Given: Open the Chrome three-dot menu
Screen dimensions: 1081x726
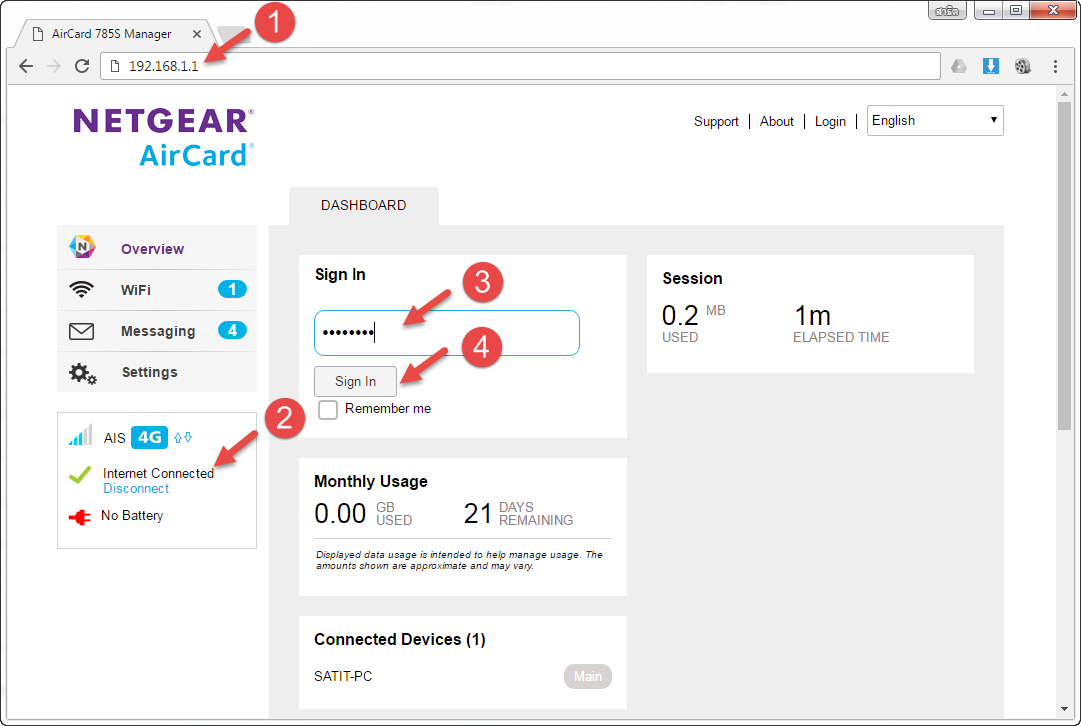Looking at the screenshot, I should (x=1055, y=66).
